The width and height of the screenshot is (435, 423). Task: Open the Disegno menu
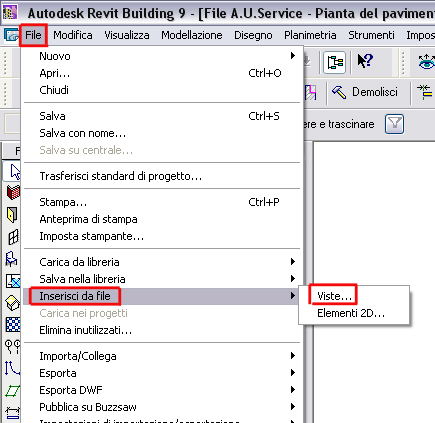(253, 35)
